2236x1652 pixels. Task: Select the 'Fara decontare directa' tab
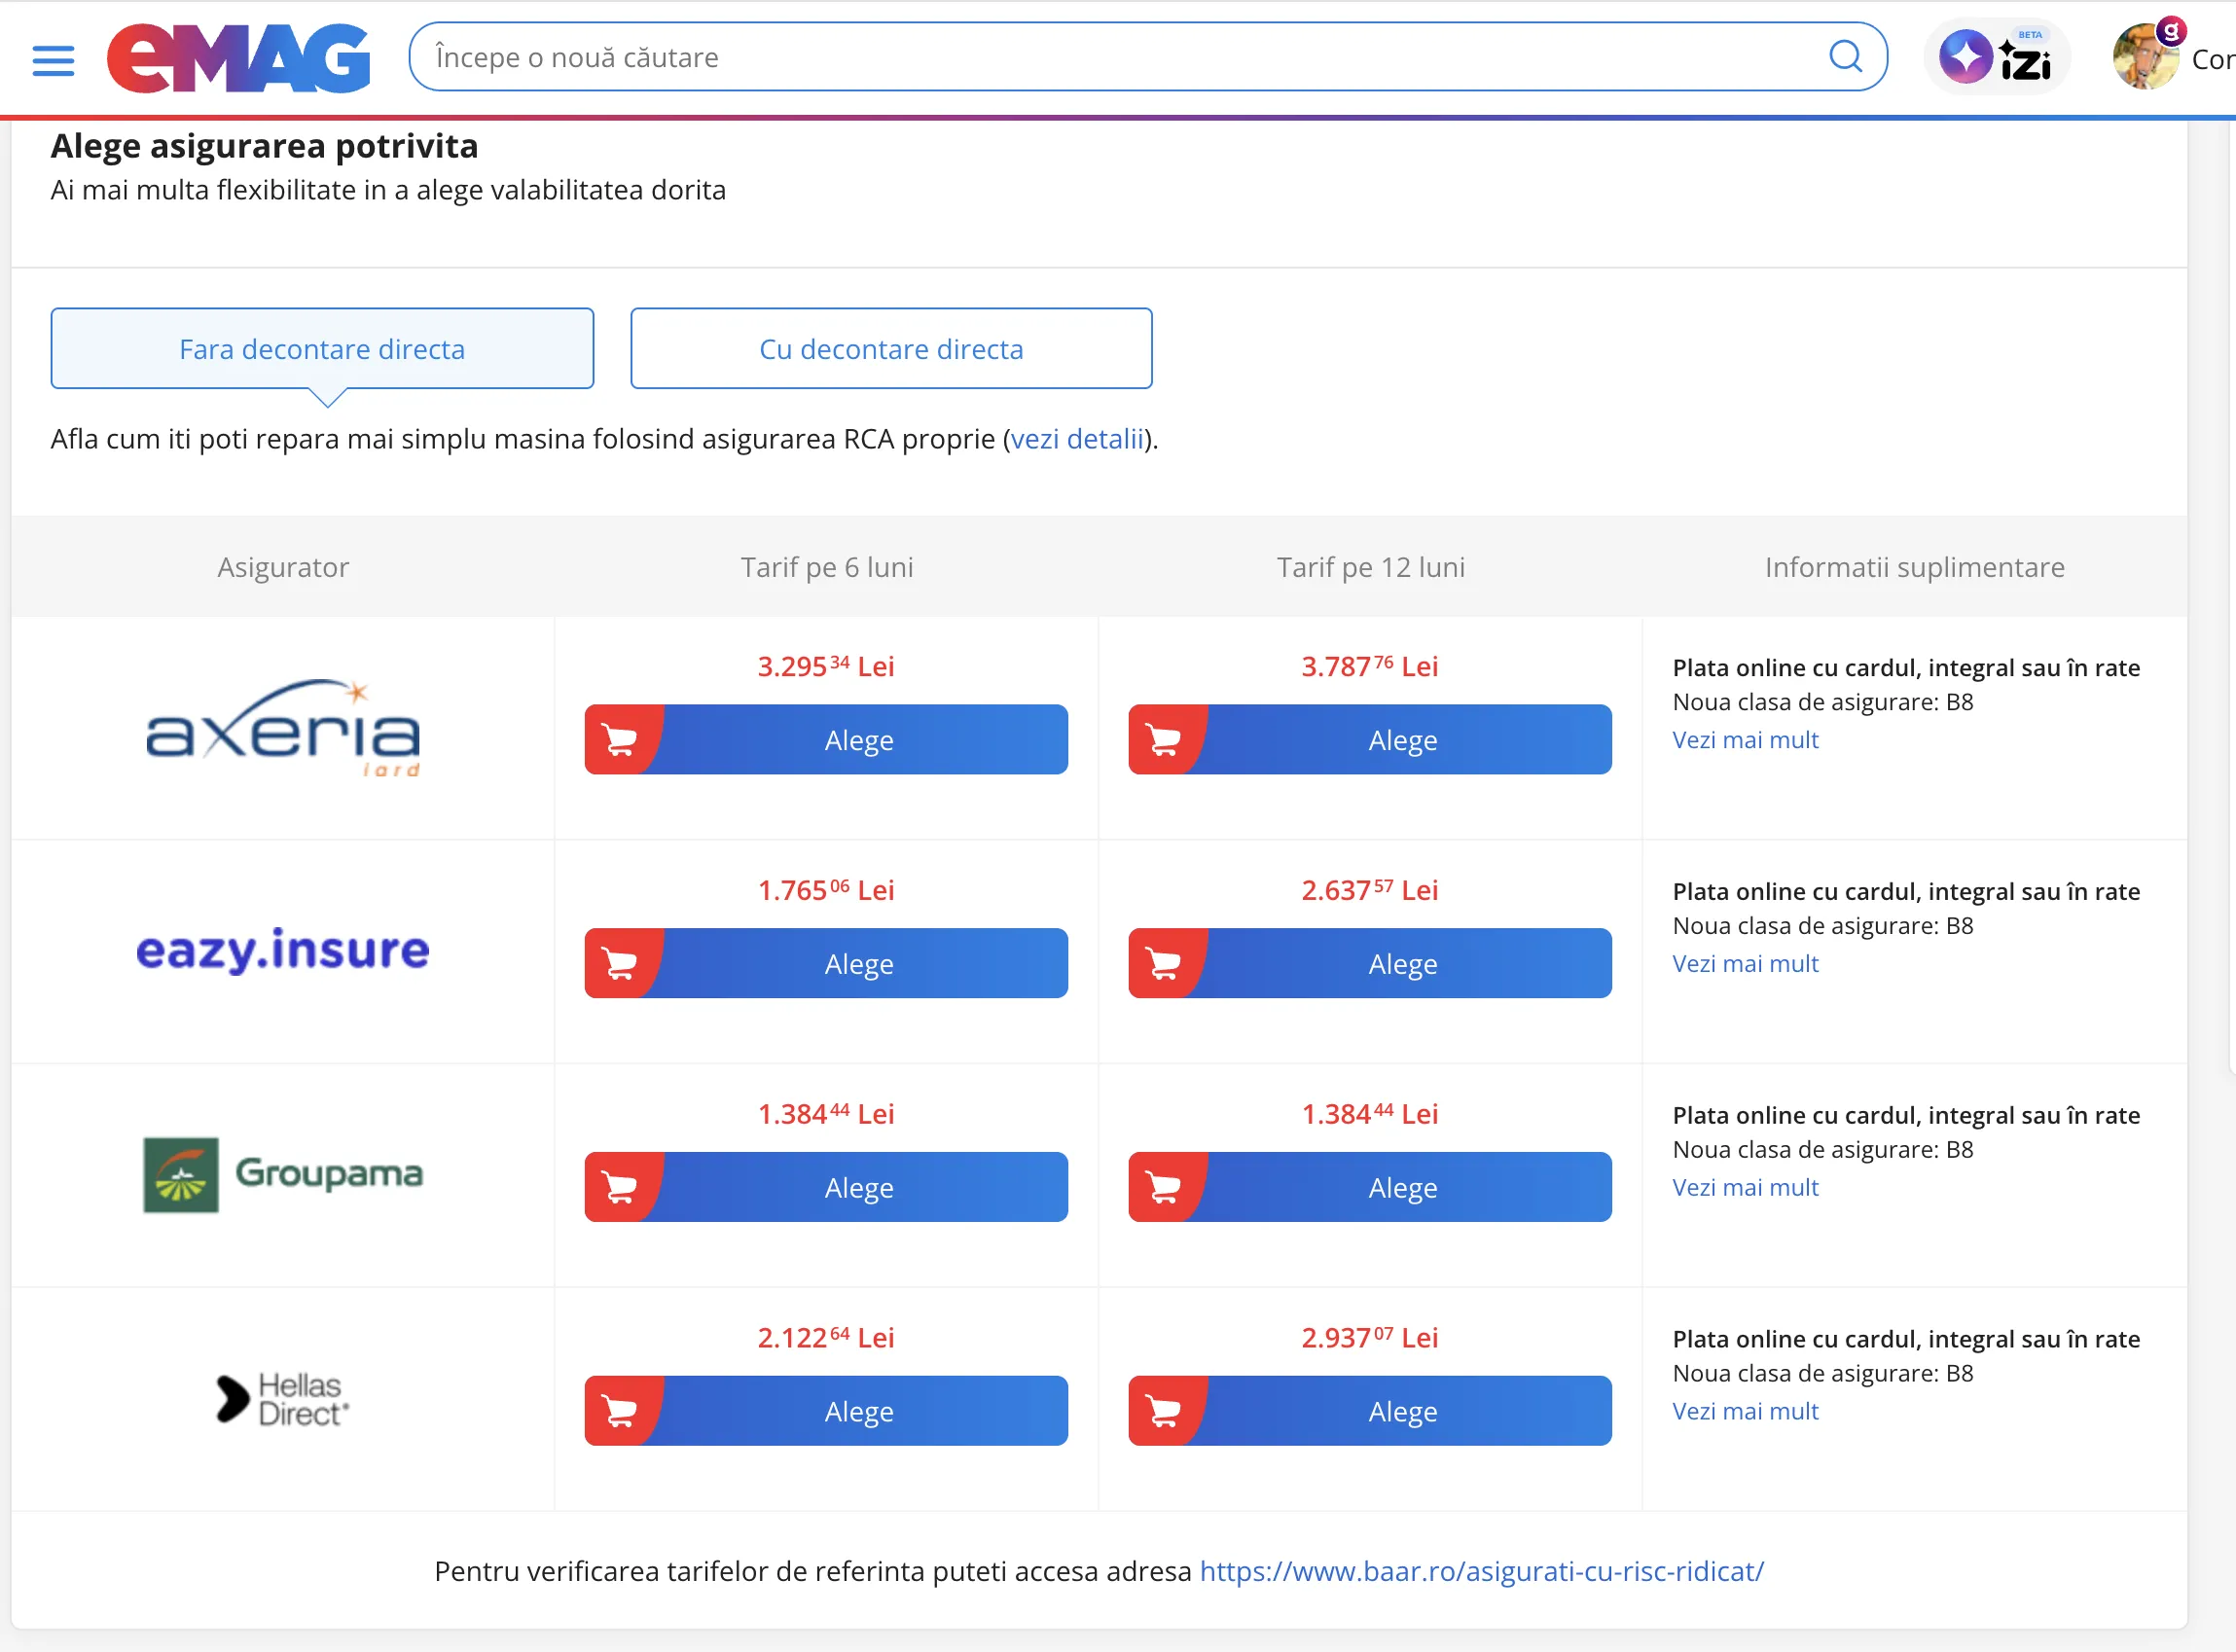coord(322,349)
